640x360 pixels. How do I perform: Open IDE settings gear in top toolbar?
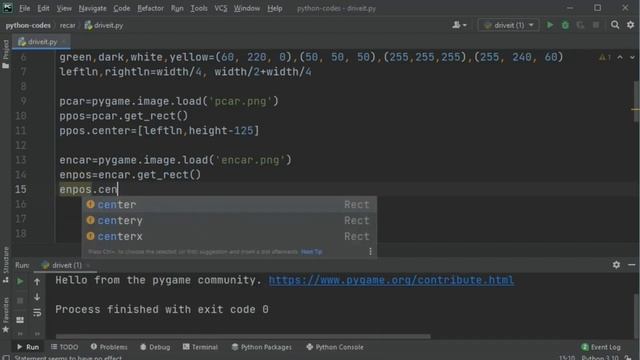click(x=631, y=25)
